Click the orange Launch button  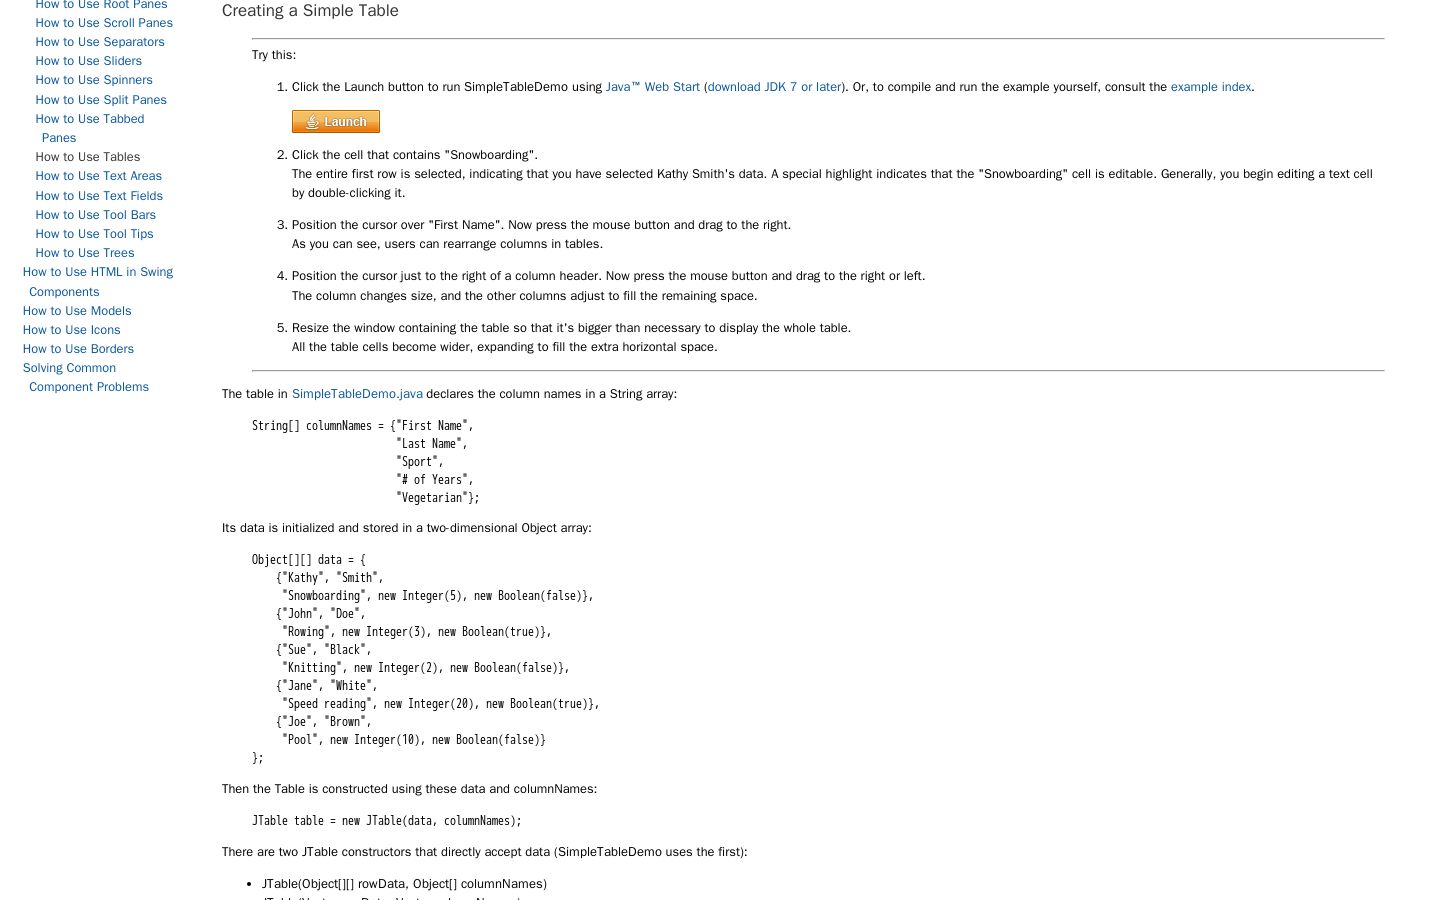[x=336, y=121]
